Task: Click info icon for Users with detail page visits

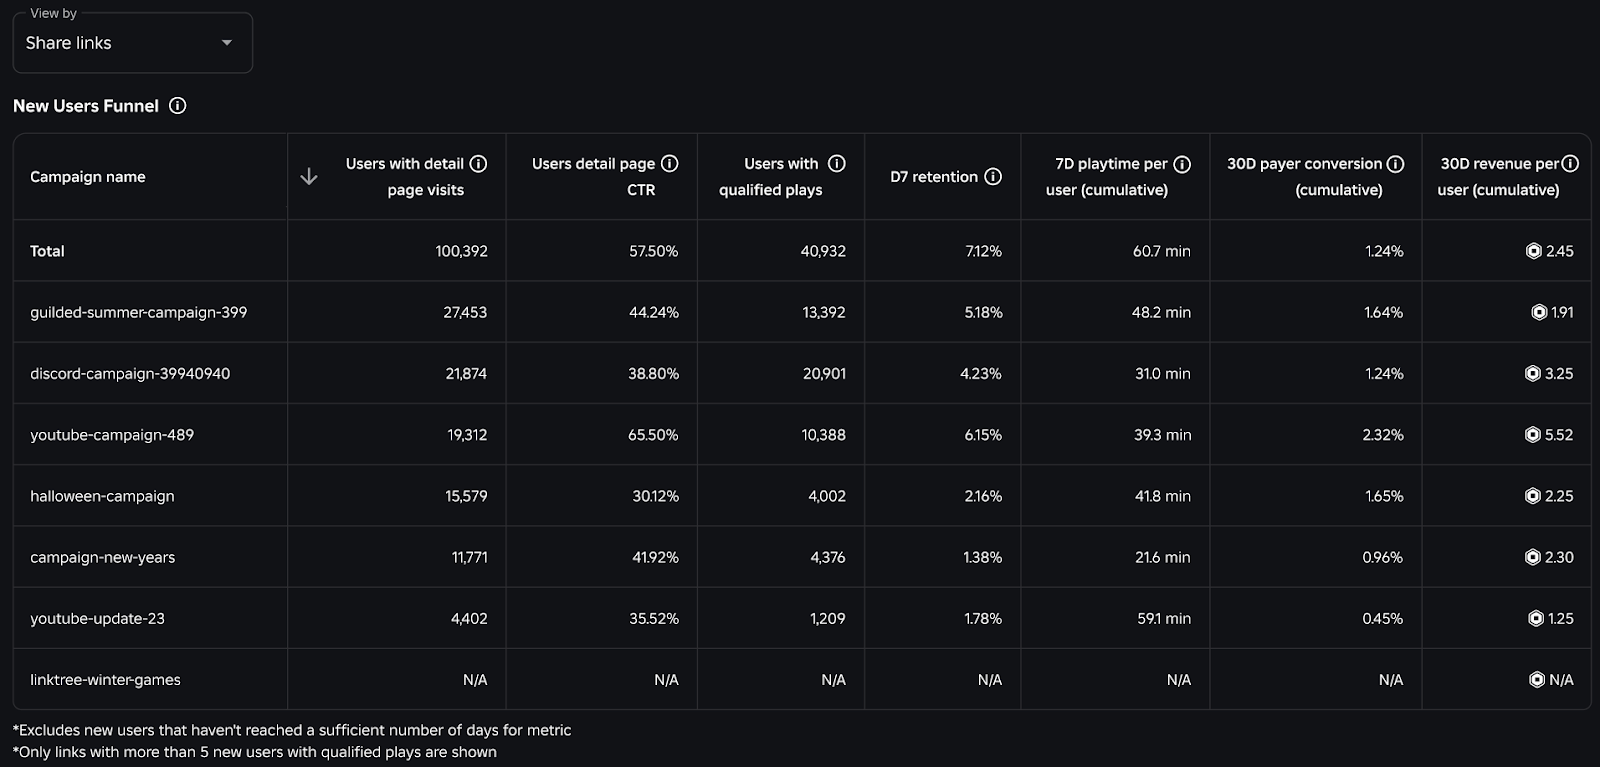Action: tap(479, 164)
